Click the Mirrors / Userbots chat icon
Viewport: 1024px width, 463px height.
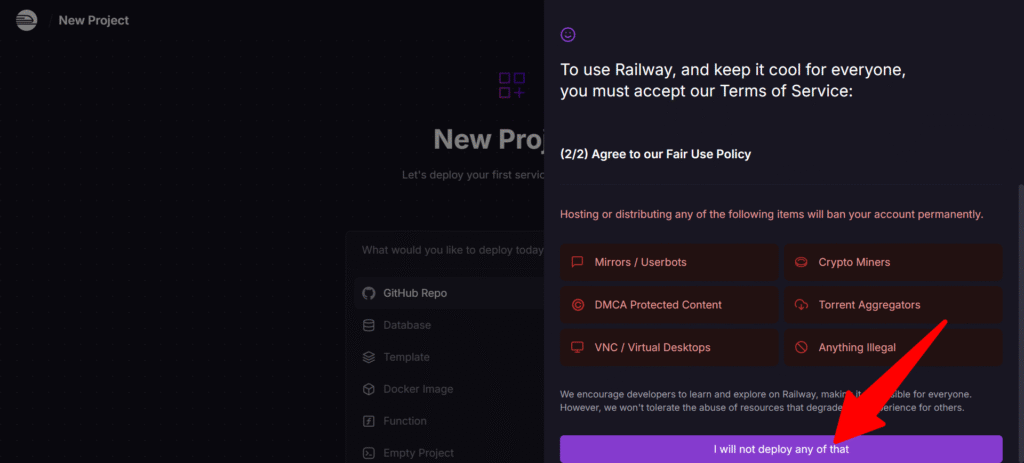[577, 262]
